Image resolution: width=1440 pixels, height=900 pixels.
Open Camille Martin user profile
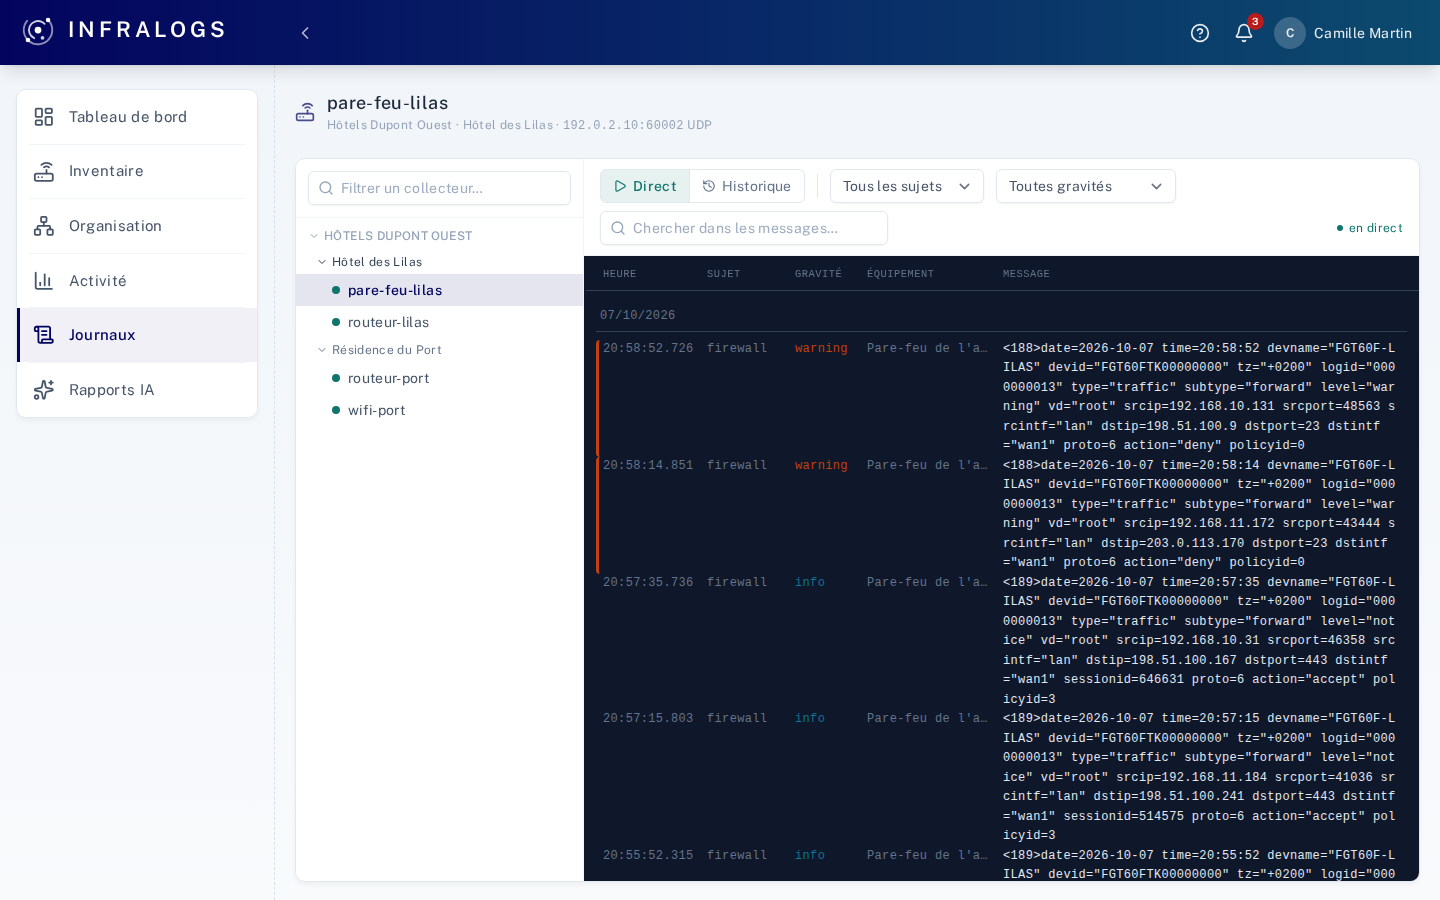[1343, 33]
